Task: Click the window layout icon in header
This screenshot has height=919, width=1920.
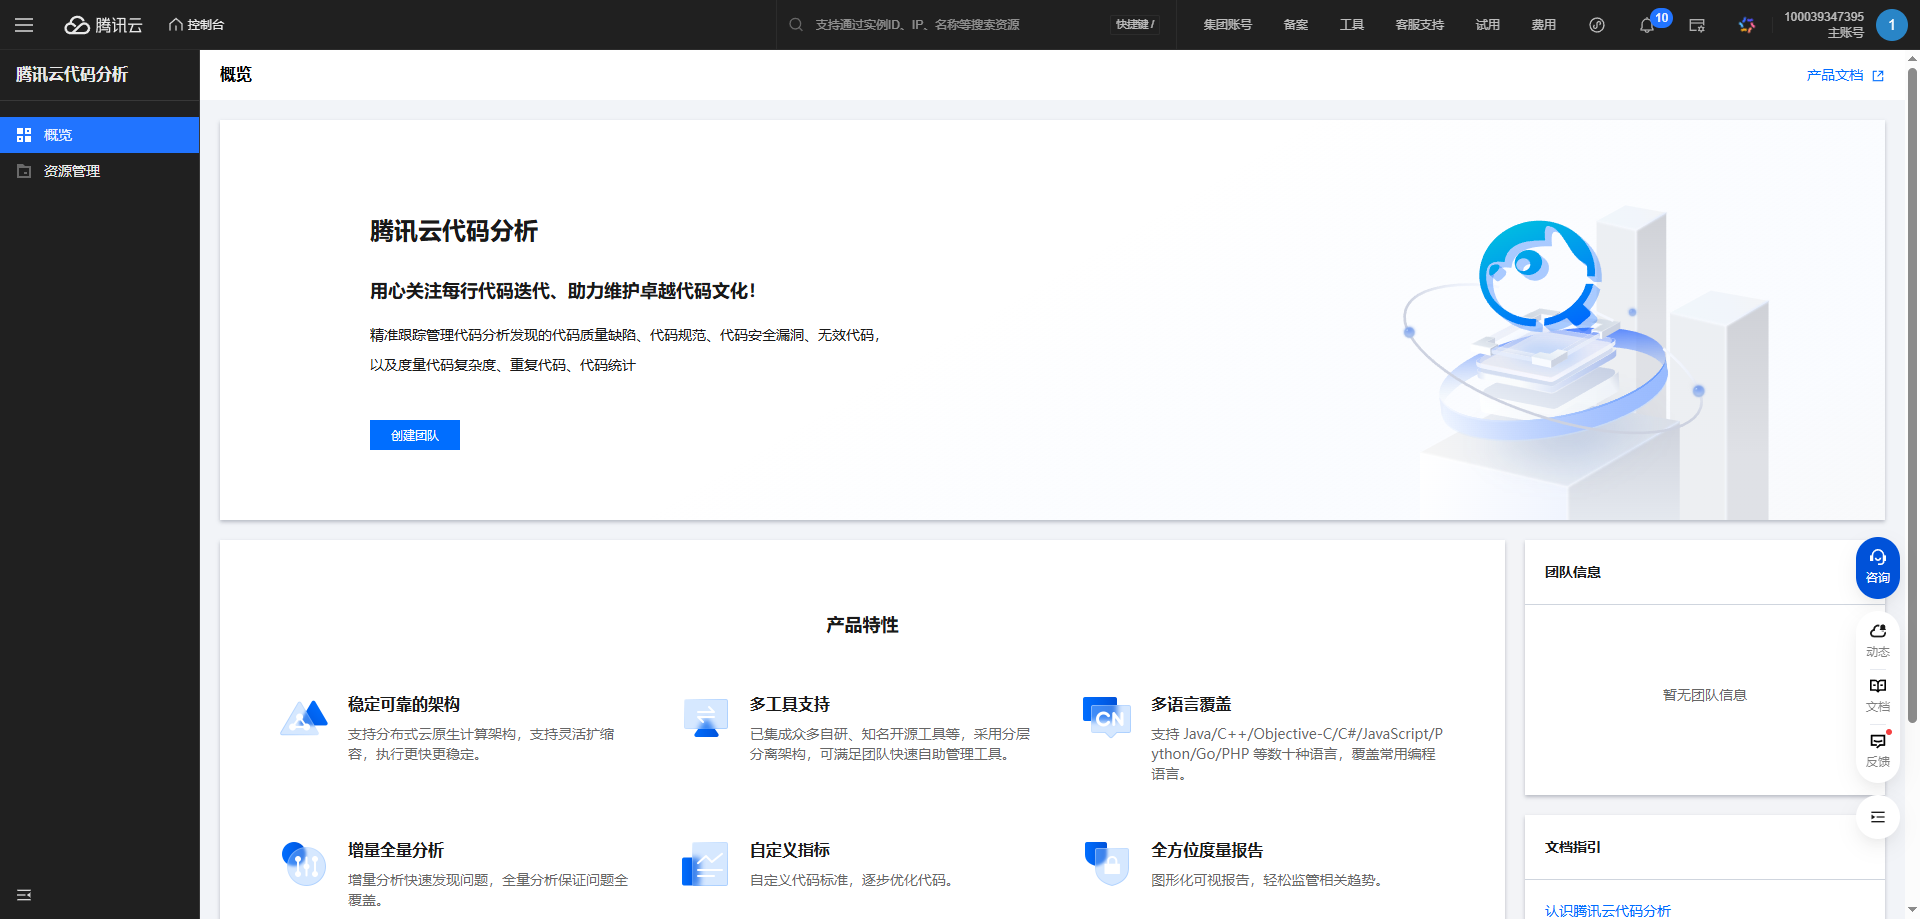Action: coord(1697,25)
